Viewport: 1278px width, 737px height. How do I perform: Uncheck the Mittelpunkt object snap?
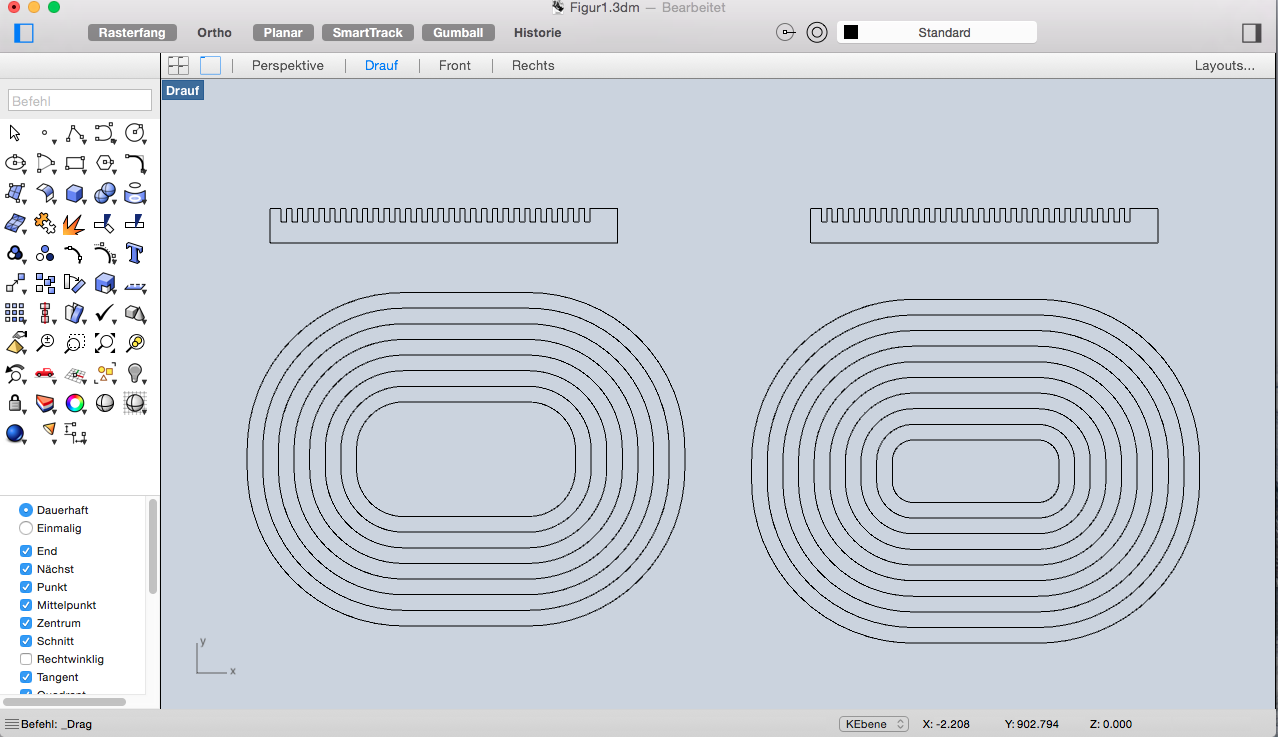(26, 605)
